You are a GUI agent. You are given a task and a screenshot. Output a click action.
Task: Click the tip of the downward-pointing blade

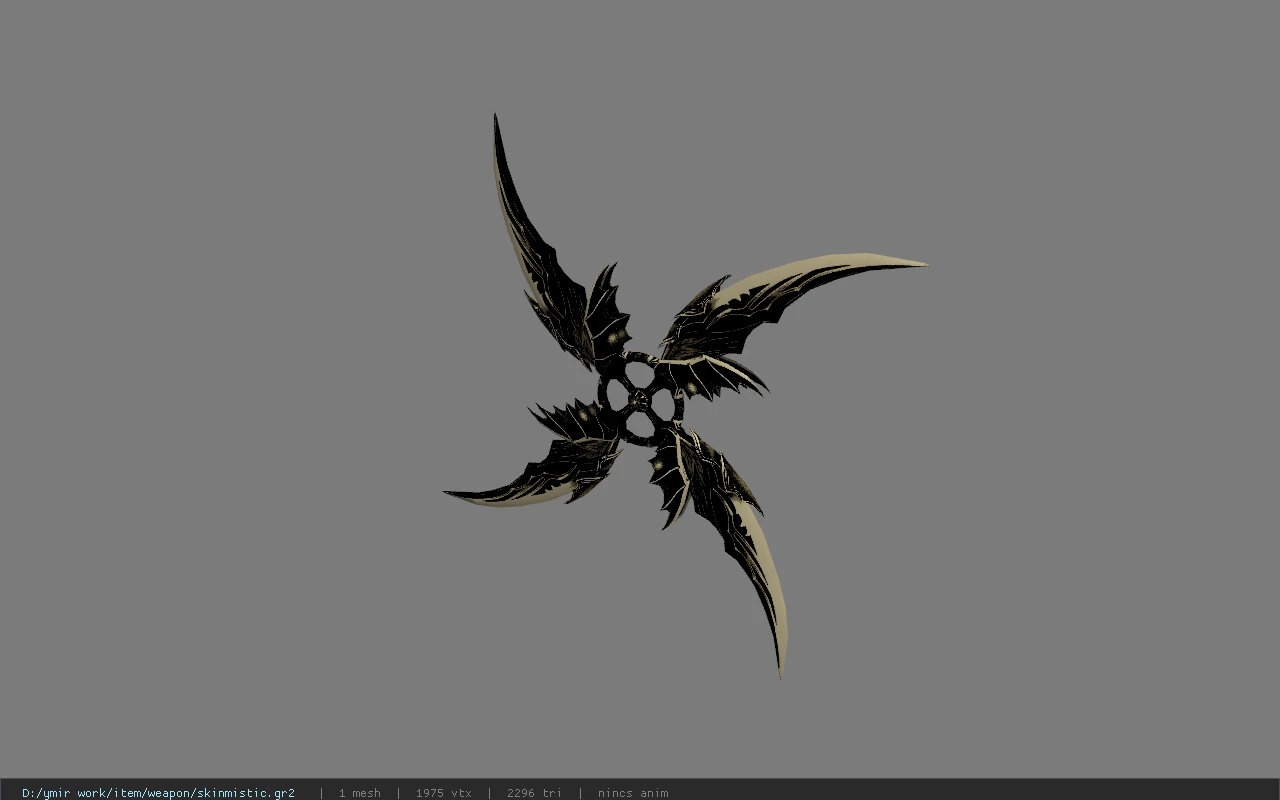click(x=780, y=673)
